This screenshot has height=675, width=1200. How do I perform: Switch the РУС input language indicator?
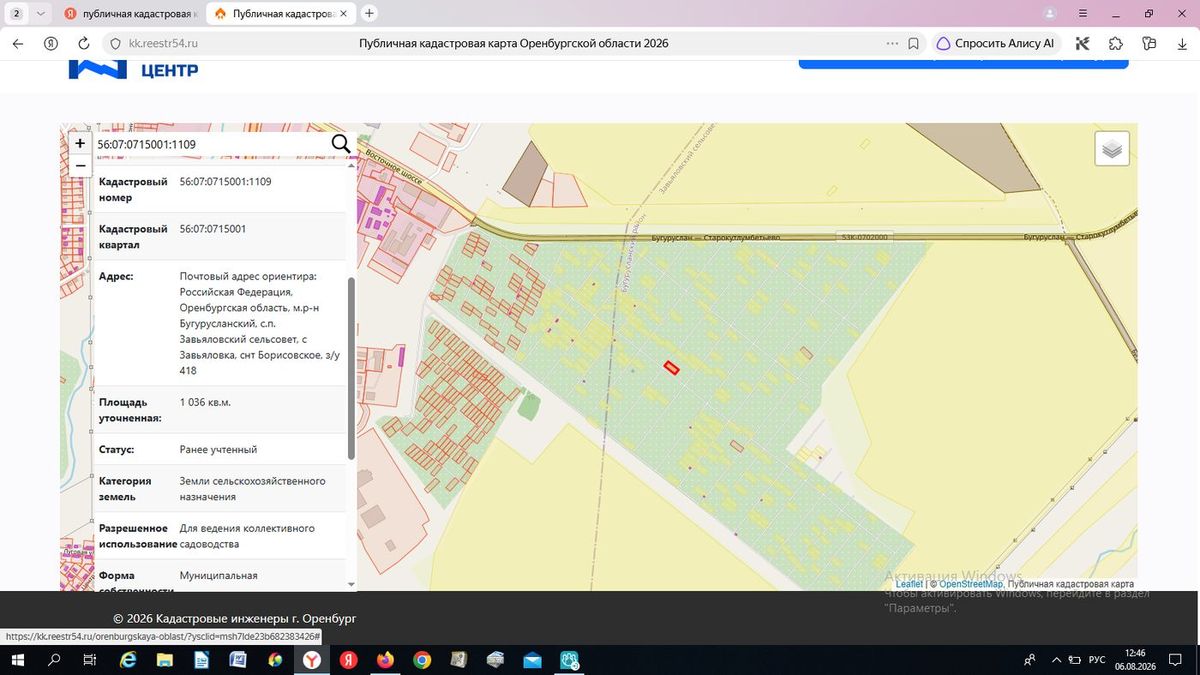point(1097,660)
